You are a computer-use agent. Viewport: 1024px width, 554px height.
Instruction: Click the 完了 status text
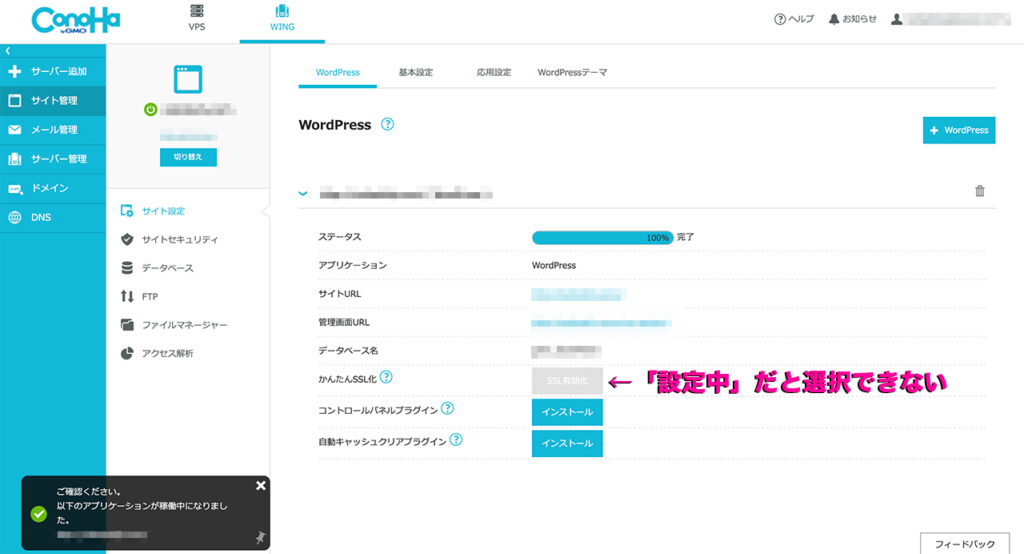pos(685,237)
